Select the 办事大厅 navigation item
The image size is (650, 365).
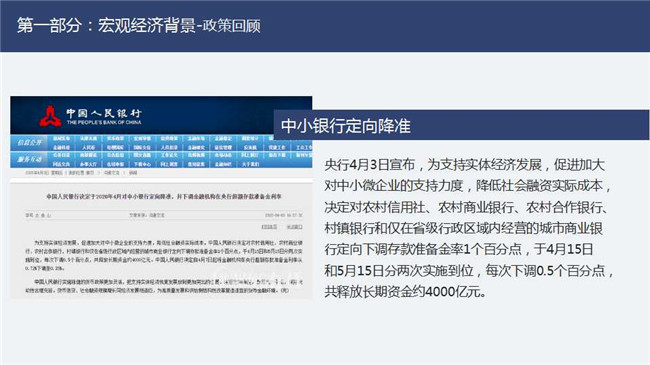88,164
